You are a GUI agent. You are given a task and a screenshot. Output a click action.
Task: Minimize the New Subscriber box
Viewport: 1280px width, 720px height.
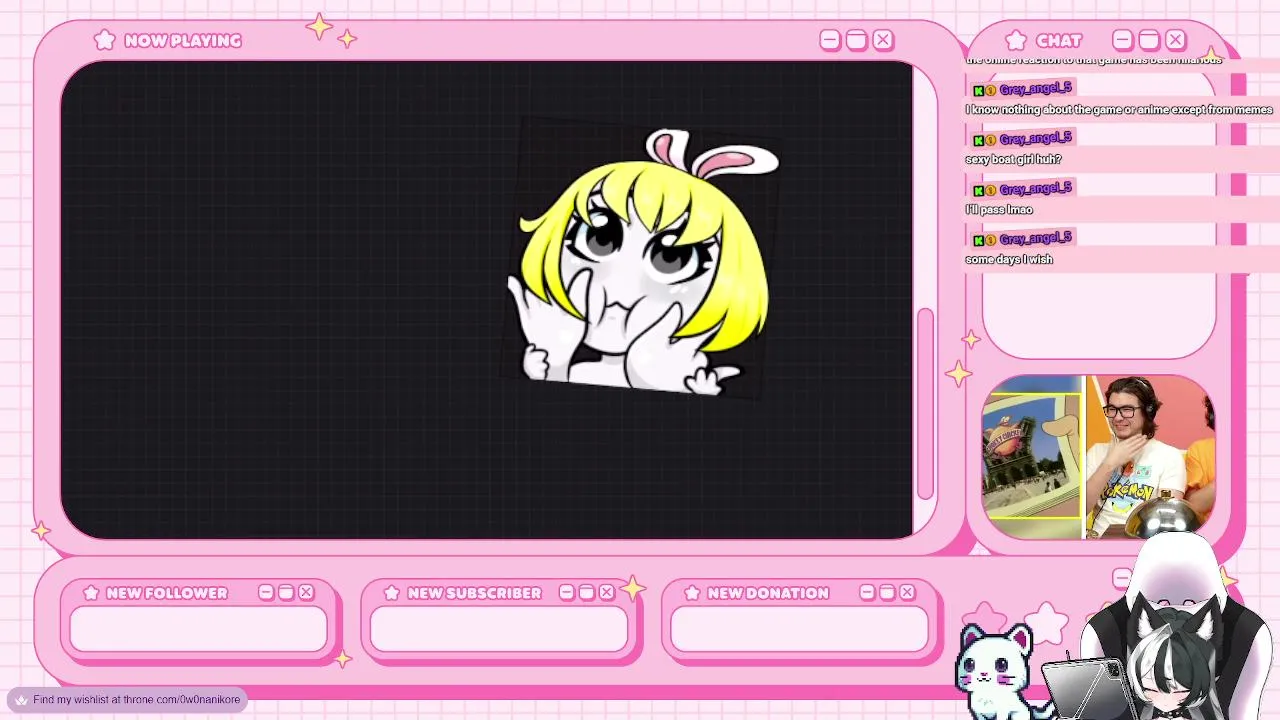click(x=567, y=593)
